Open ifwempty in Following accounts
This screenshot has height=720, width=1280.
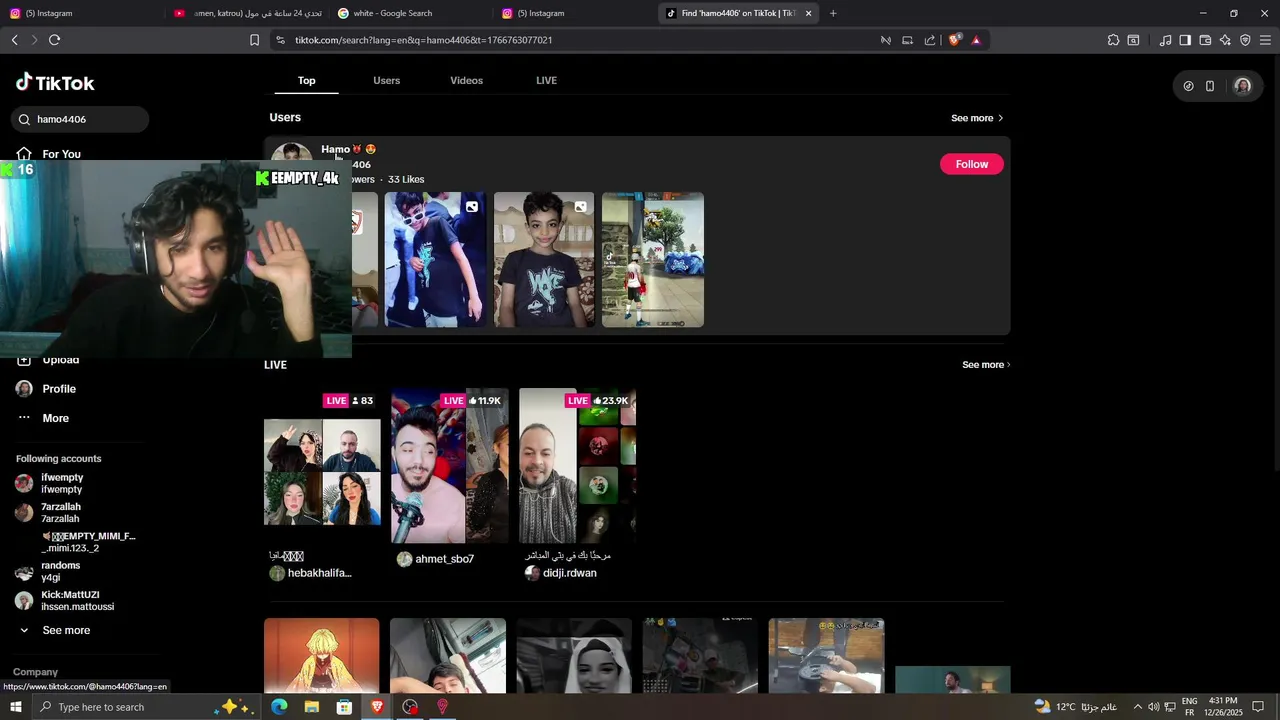click(x=62, y=483)
